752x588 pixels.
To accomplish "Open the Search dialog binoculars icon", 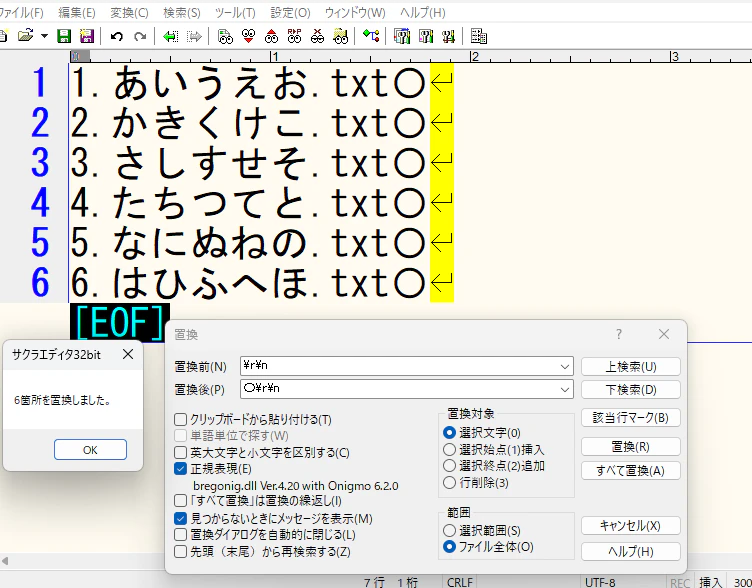I will point(225,36).
